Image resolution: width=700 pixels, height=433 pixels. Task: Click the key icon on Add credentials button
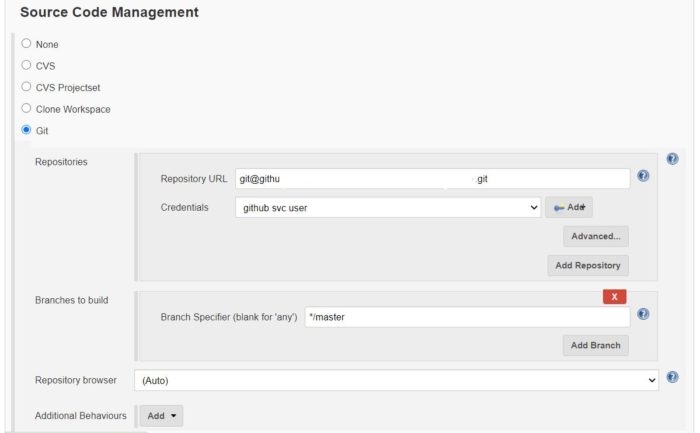[558, 208]
